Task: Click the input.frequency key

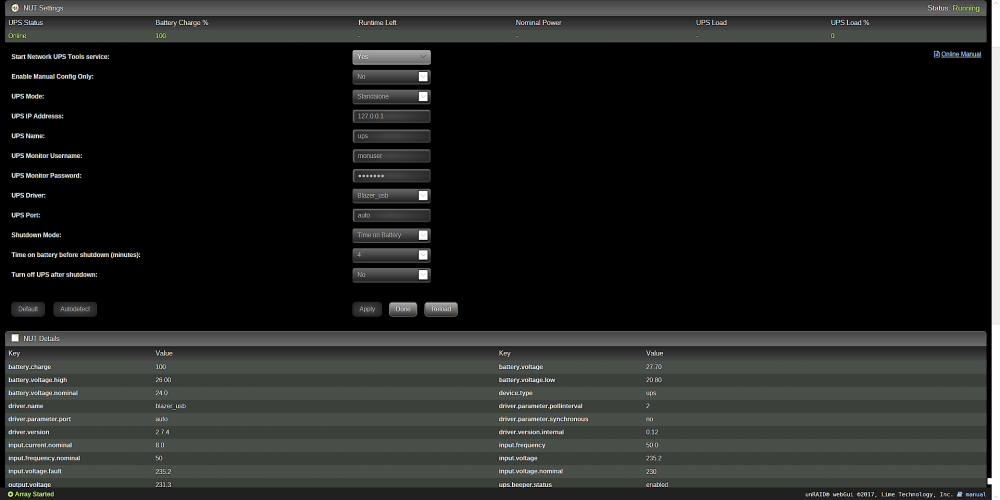Action: [x=522, y=445]
